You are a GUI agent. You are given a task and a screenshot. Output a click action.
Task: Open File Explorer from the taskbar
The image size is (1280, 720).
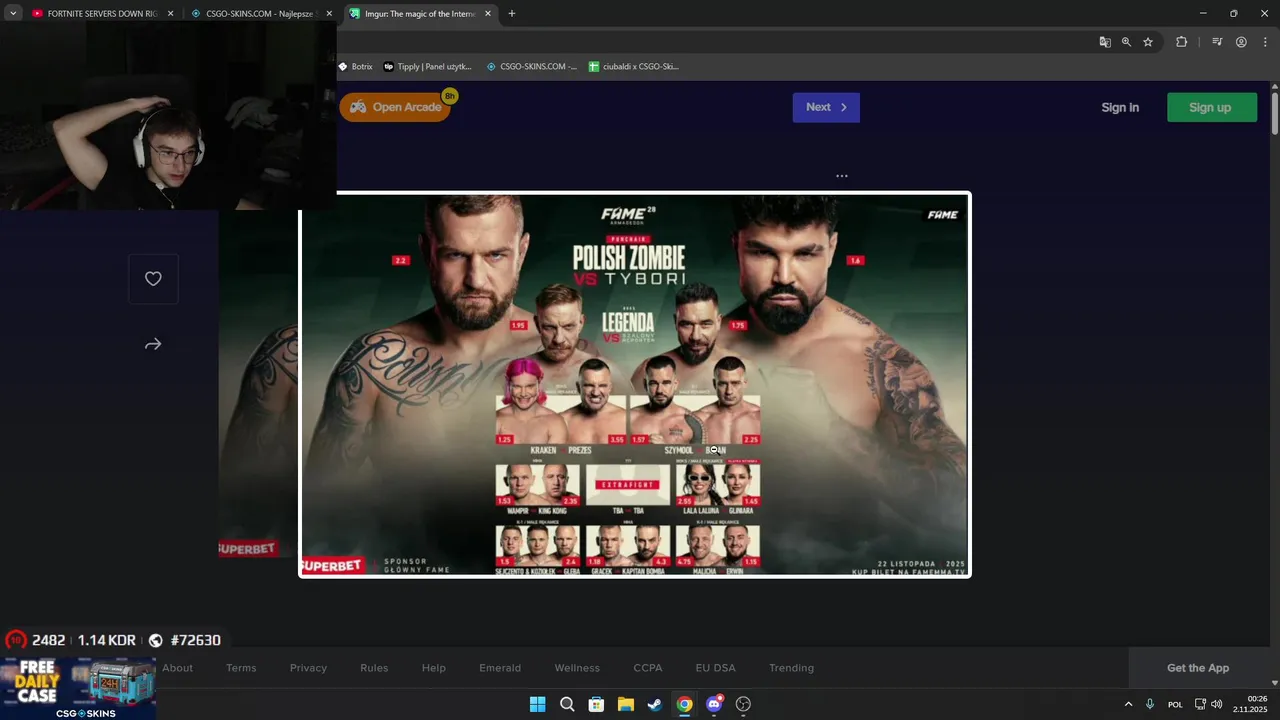(625, 704)
